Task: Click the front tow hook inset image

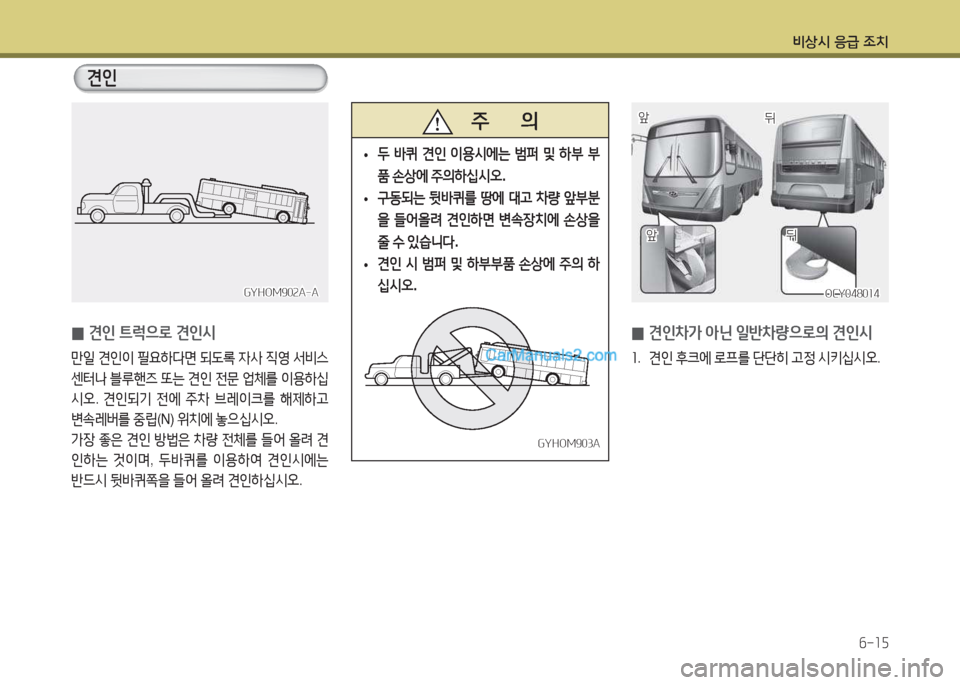Action: click(678, 260)
